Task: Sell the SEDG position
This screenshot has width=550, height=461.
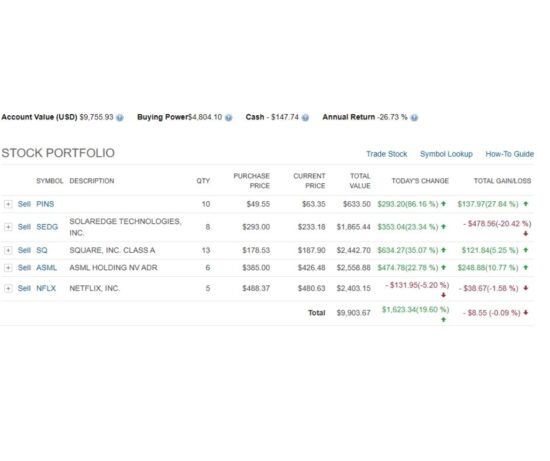Action: point(24,227)
